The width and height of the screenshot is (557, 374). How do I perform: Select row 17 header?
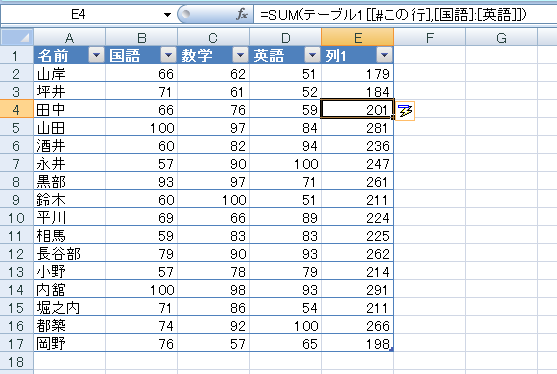tap(17, 343)
